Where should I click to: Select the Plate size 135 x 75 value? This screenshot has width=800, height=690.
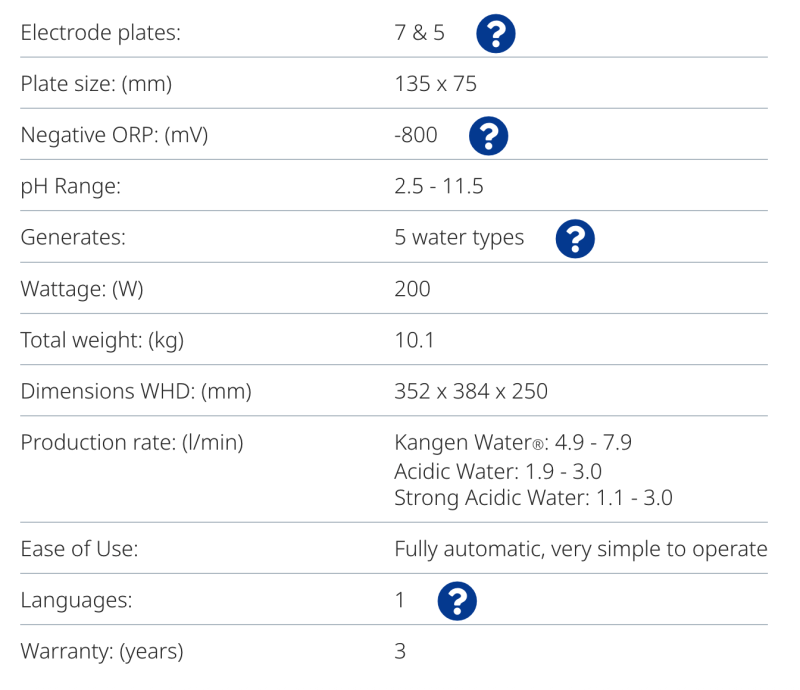(x=435, y=84)
